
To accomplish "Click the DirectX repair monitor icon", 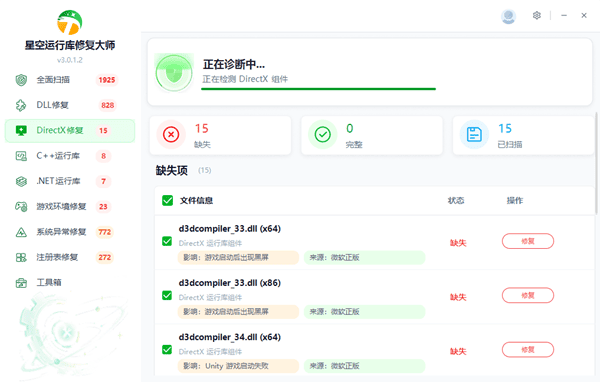I will [21, 131].
